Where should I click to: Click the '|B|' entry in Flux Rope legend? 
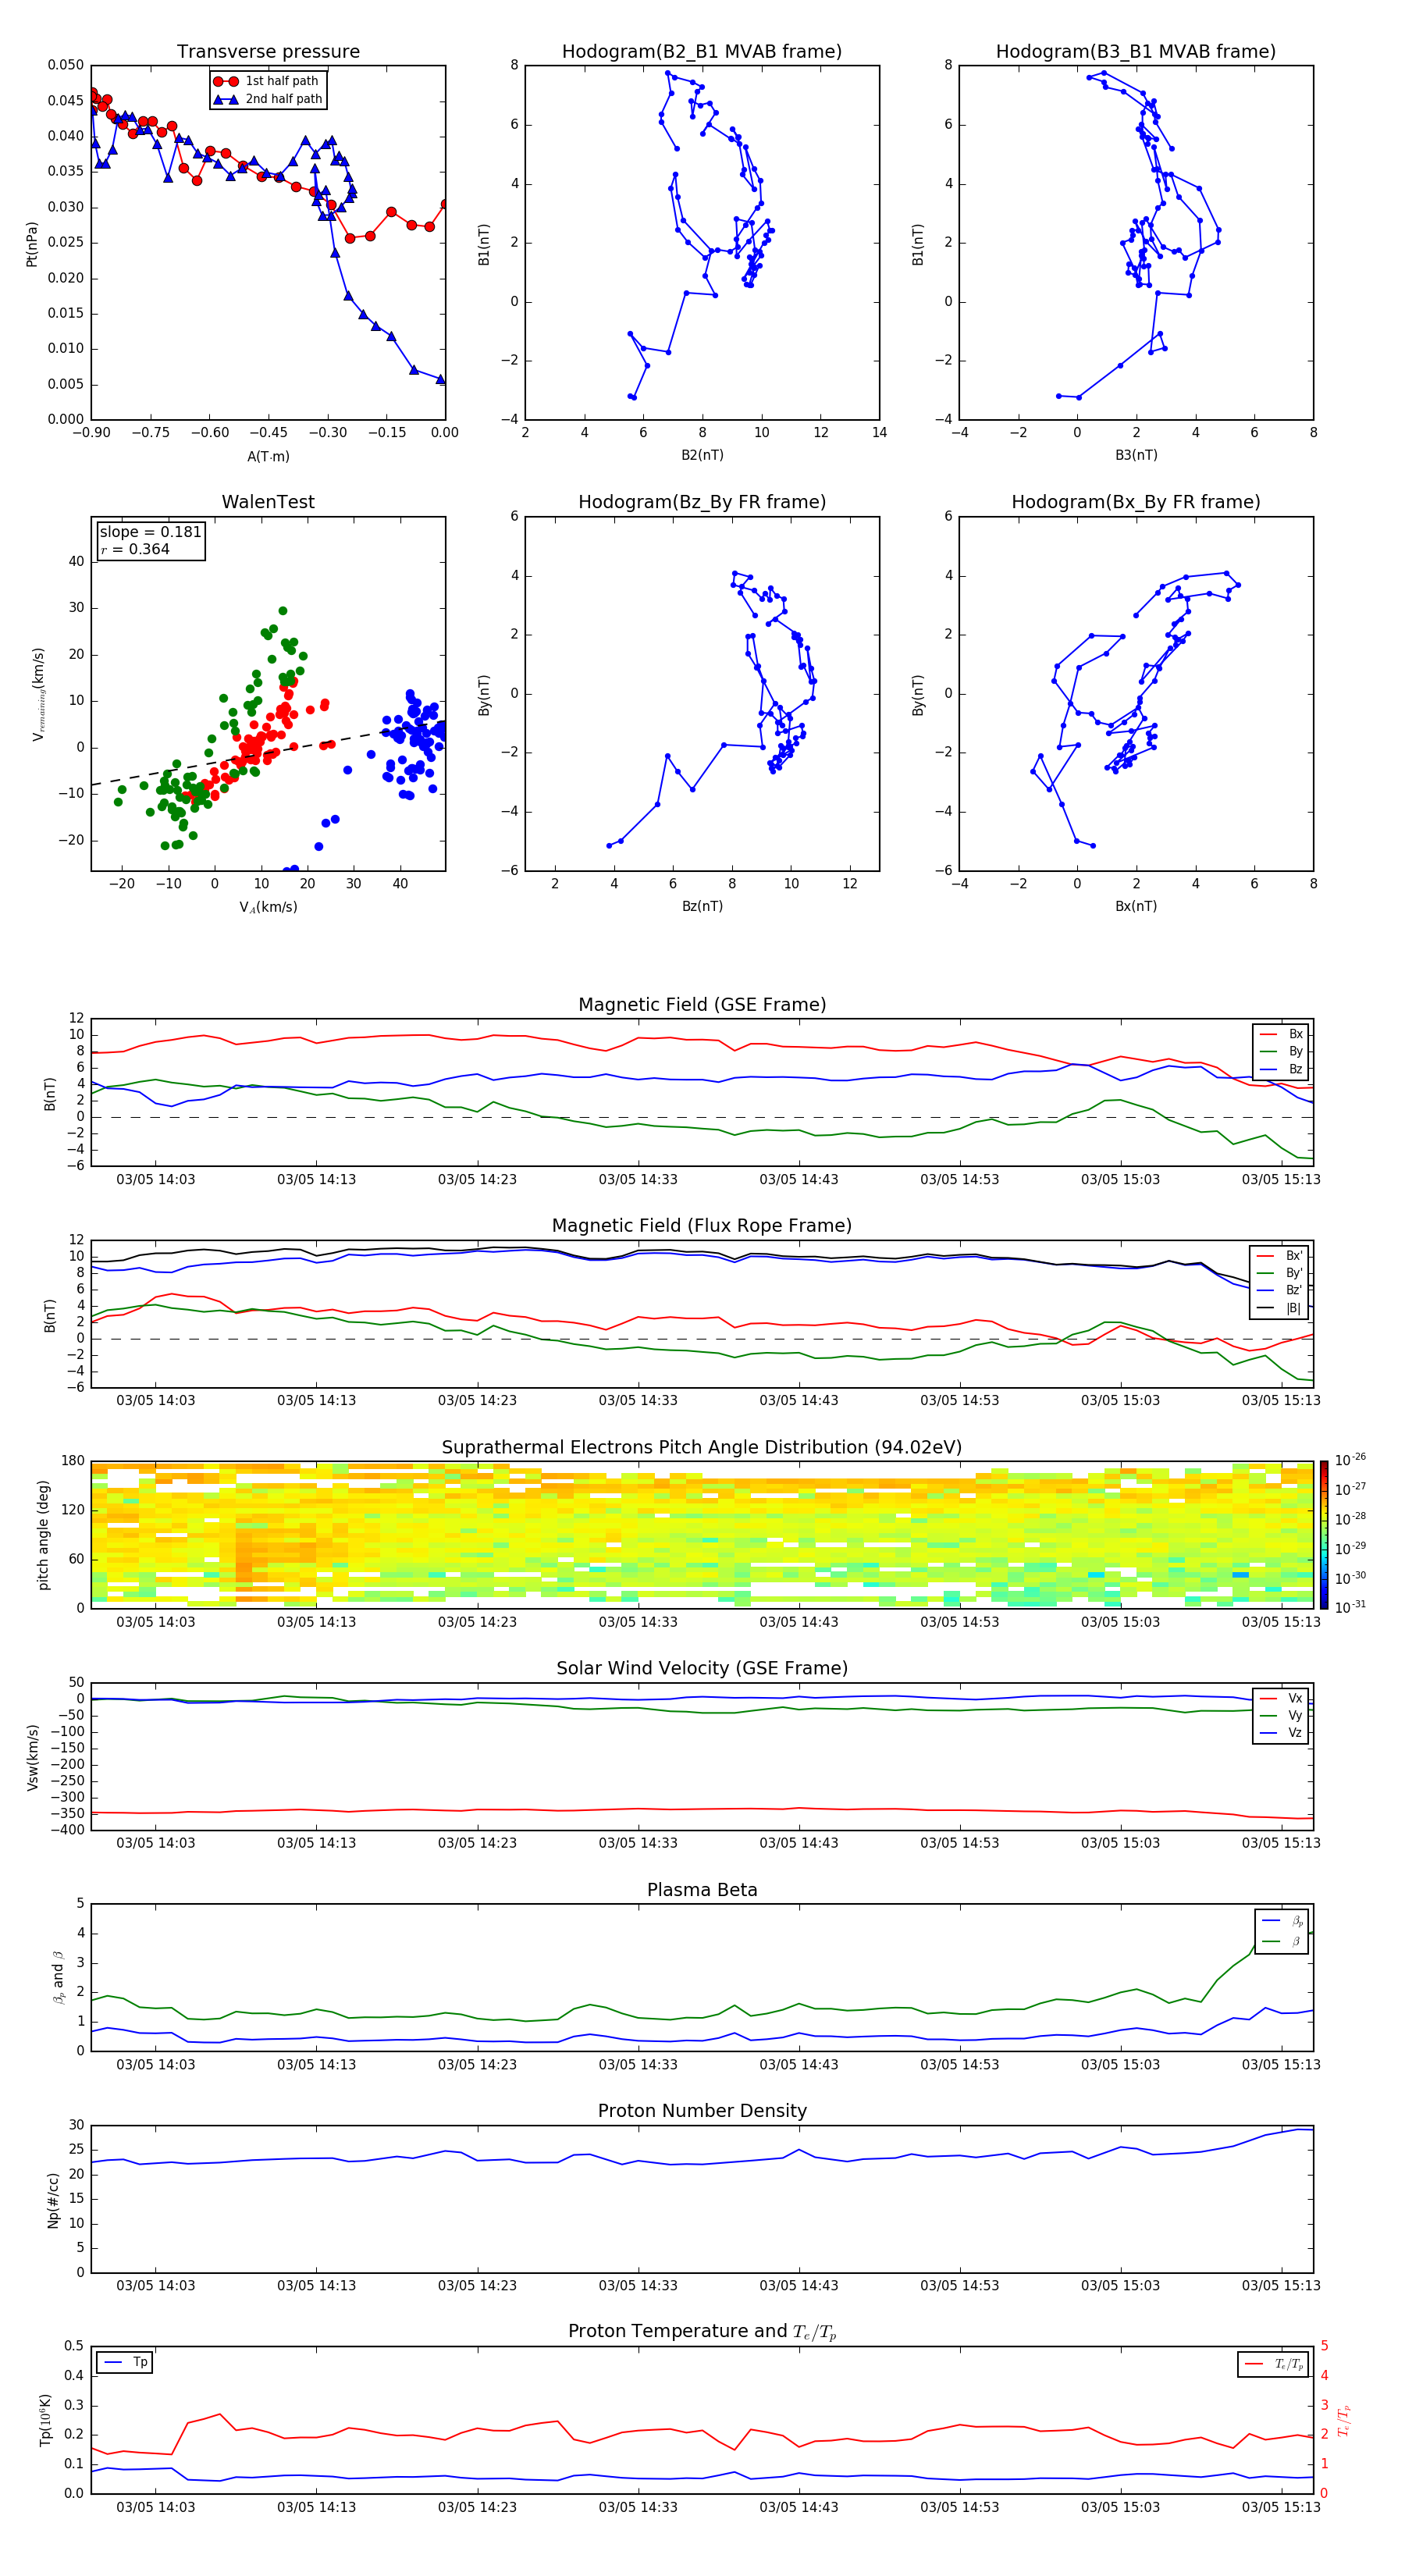[1280, 1308]
